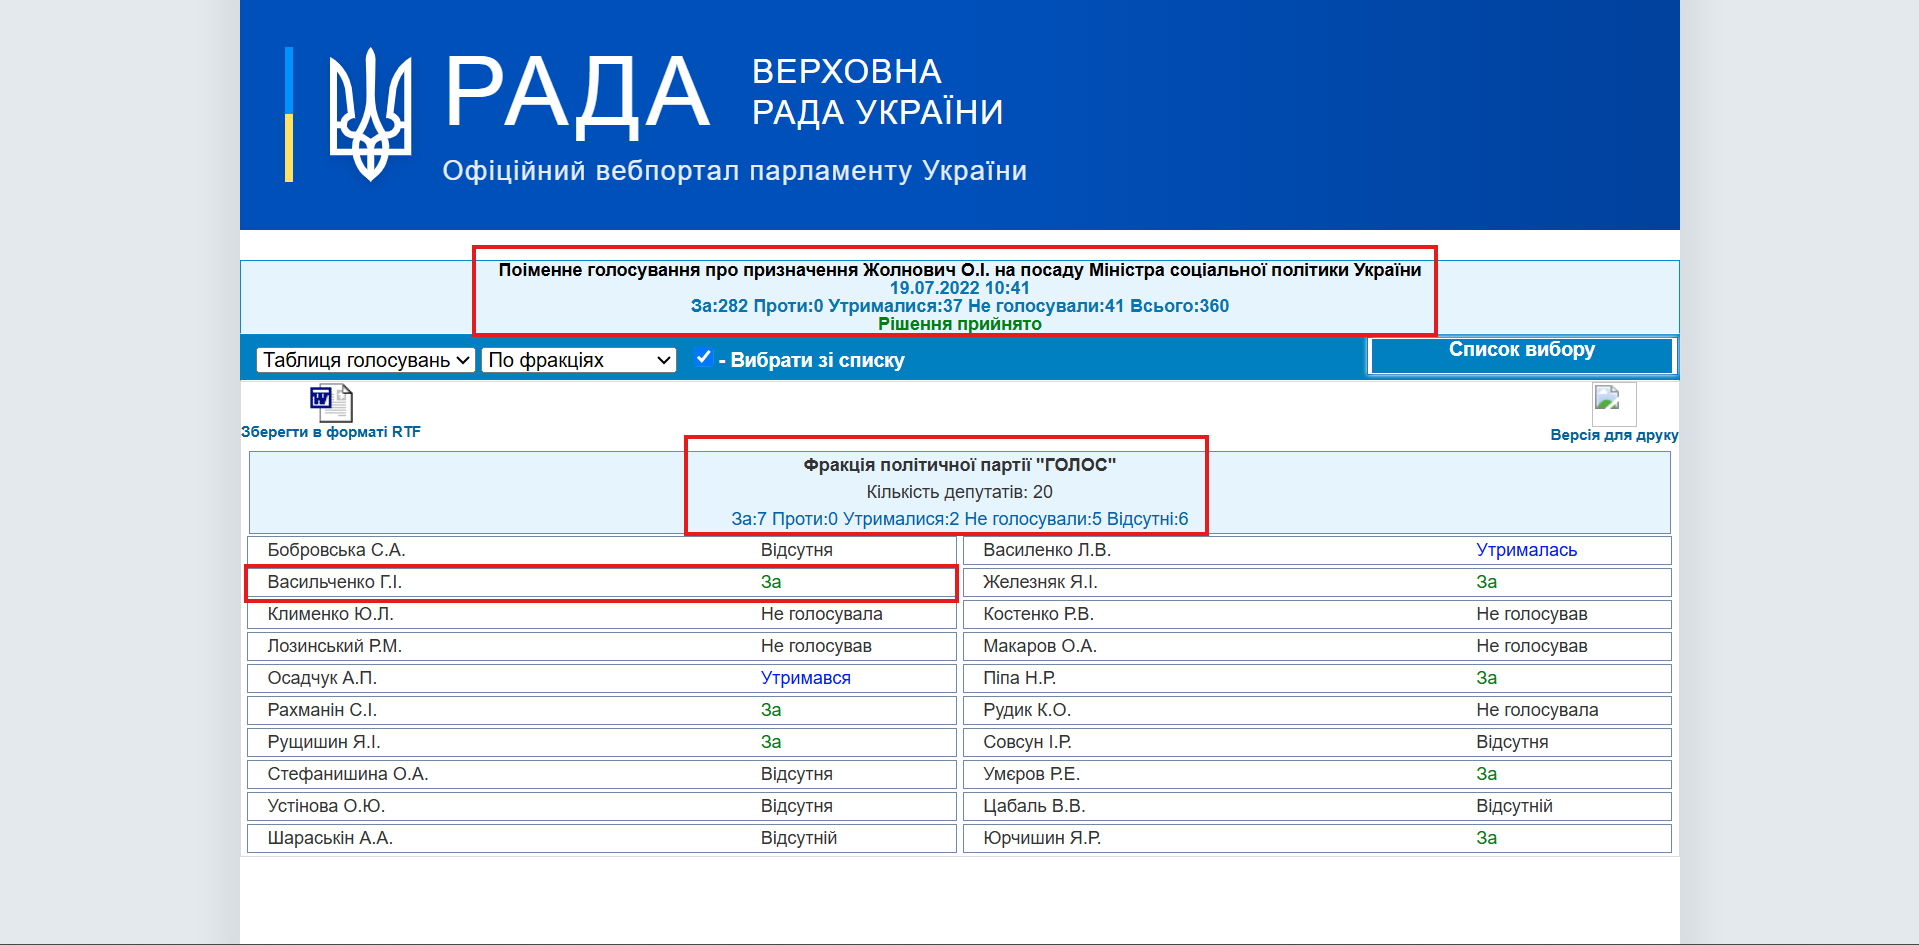Viewport: 1919px width, 945px height.
Task: Select deputy 'Стефанишина О.А.' name
Action: pos(348,774)
